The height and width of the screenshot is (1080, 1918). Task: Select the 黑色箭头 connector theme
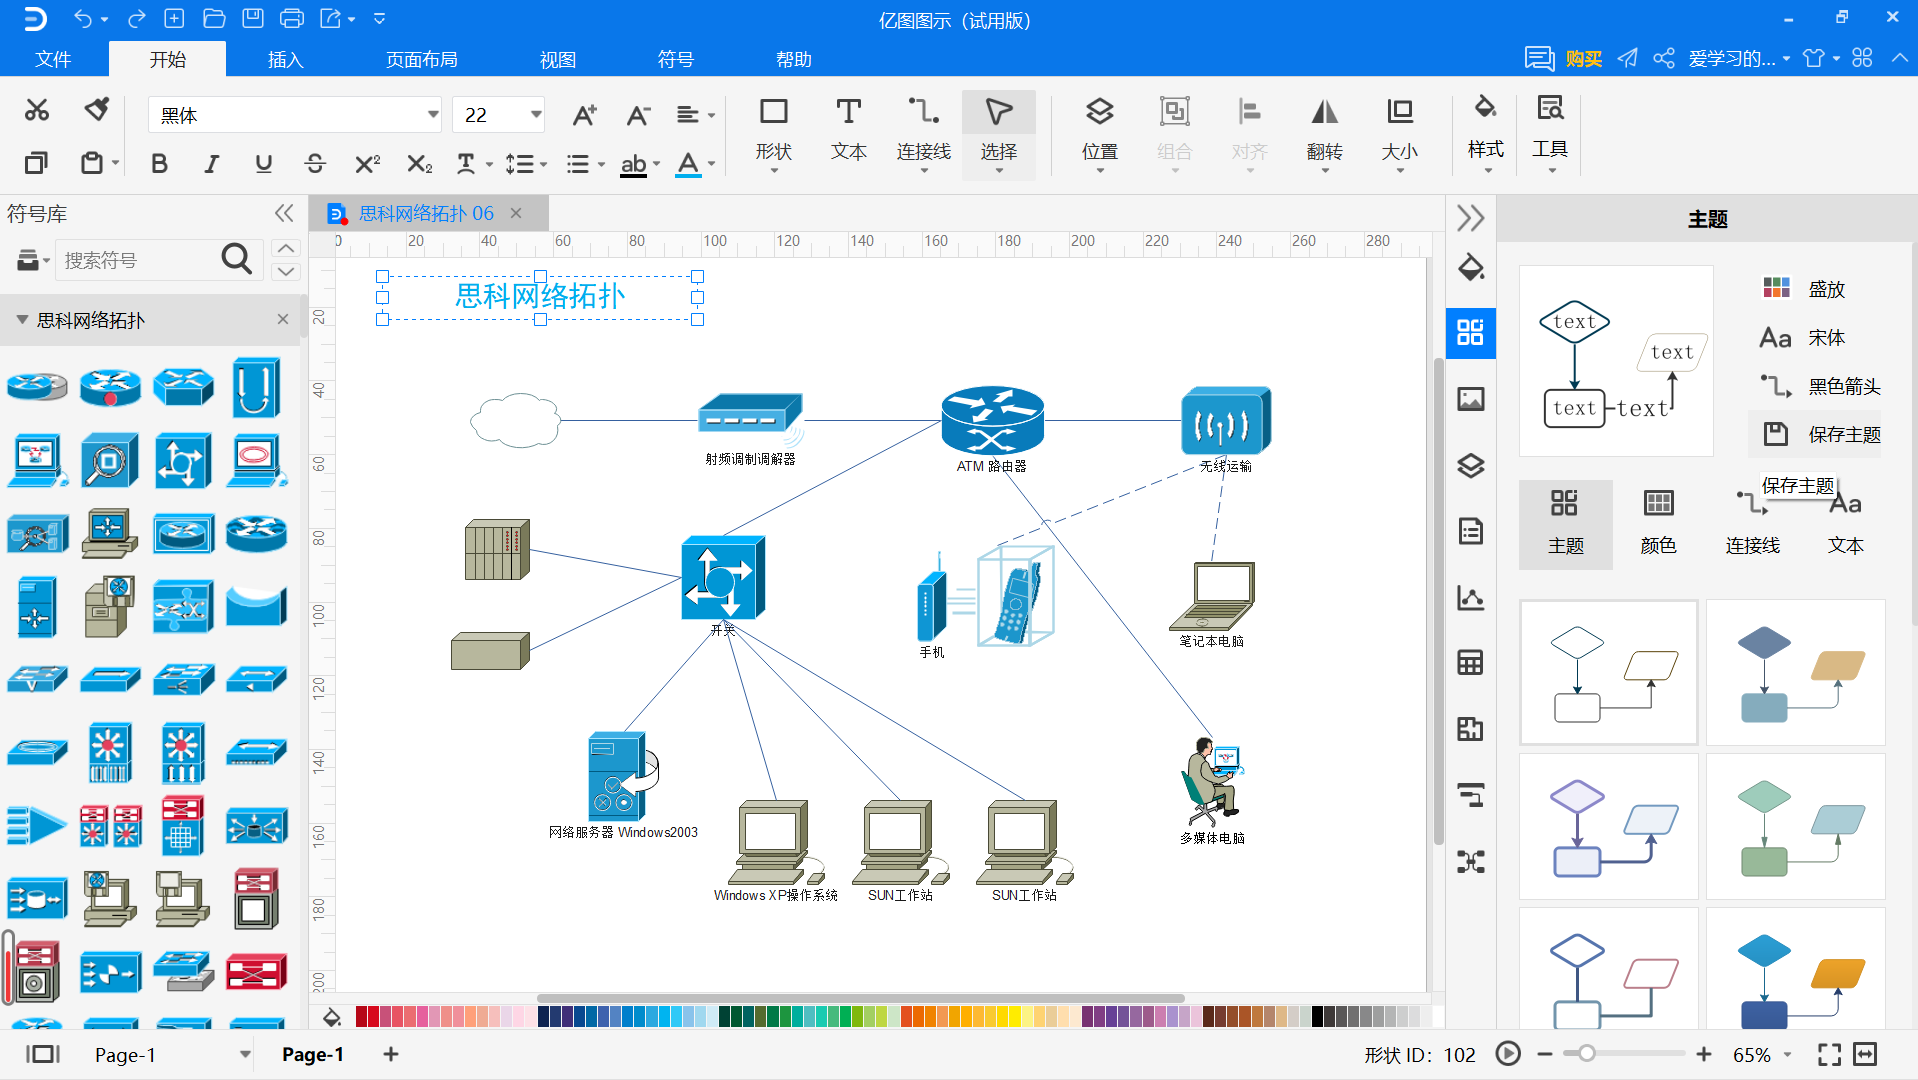pyautogui.click(x=1821, y=386)
